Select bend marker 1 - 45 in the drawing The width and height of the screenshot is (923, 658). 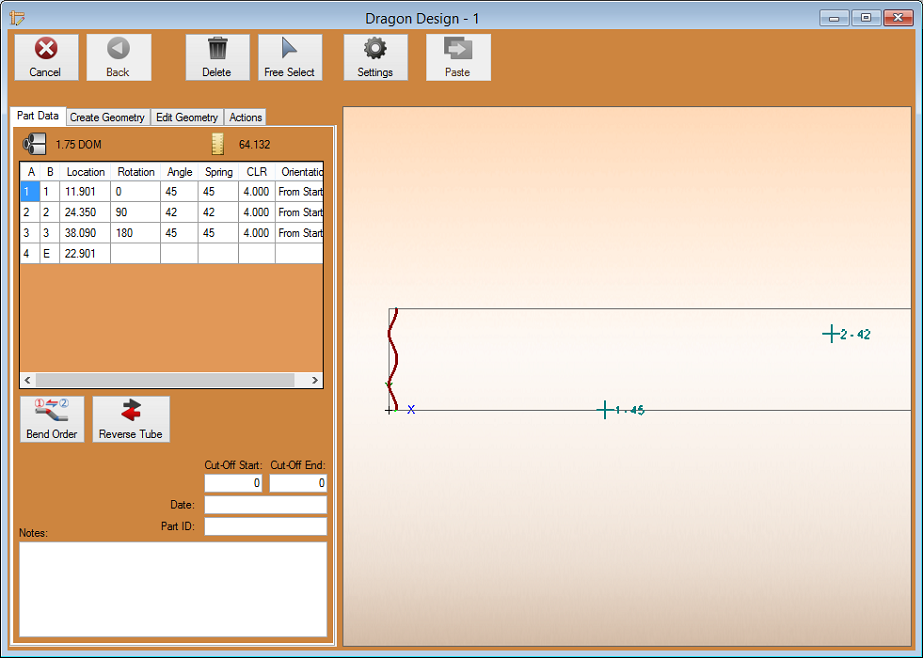coord(621,410)
